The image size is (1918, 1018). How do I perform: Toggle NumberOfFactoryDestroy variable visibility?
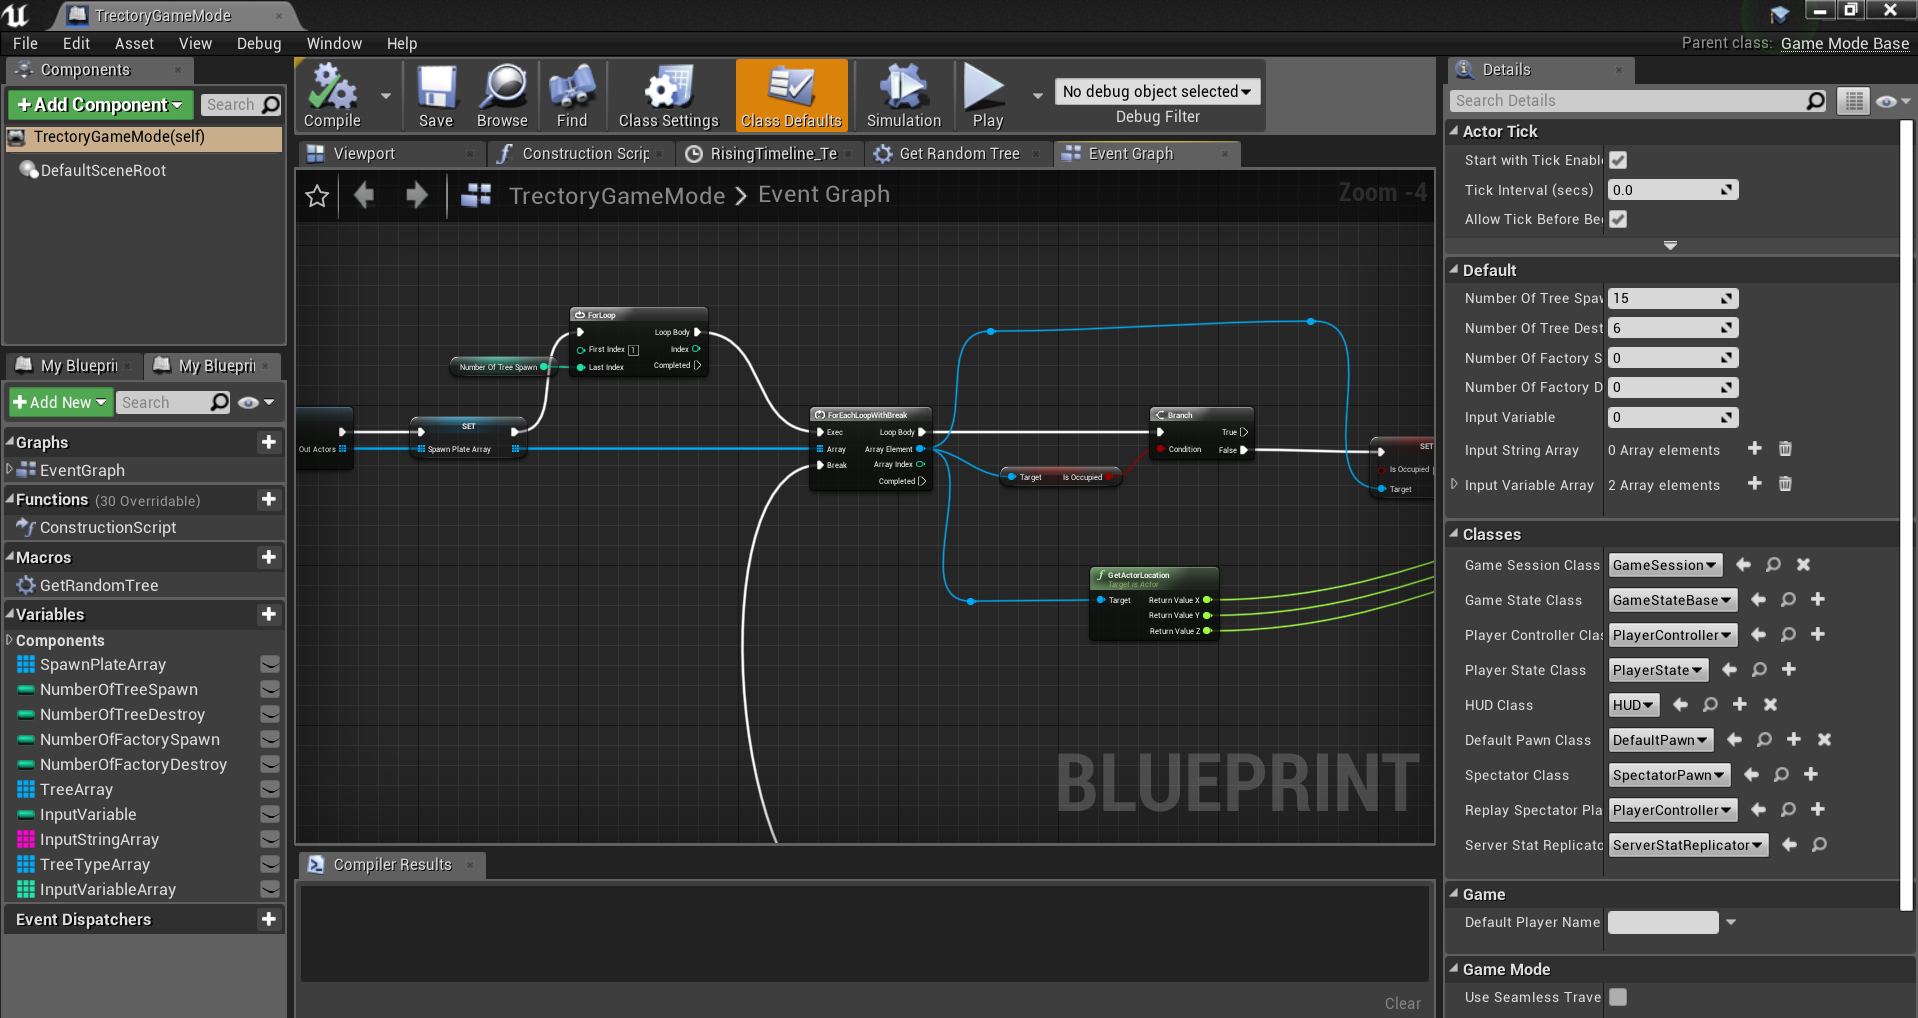click(x=269, y=764)
